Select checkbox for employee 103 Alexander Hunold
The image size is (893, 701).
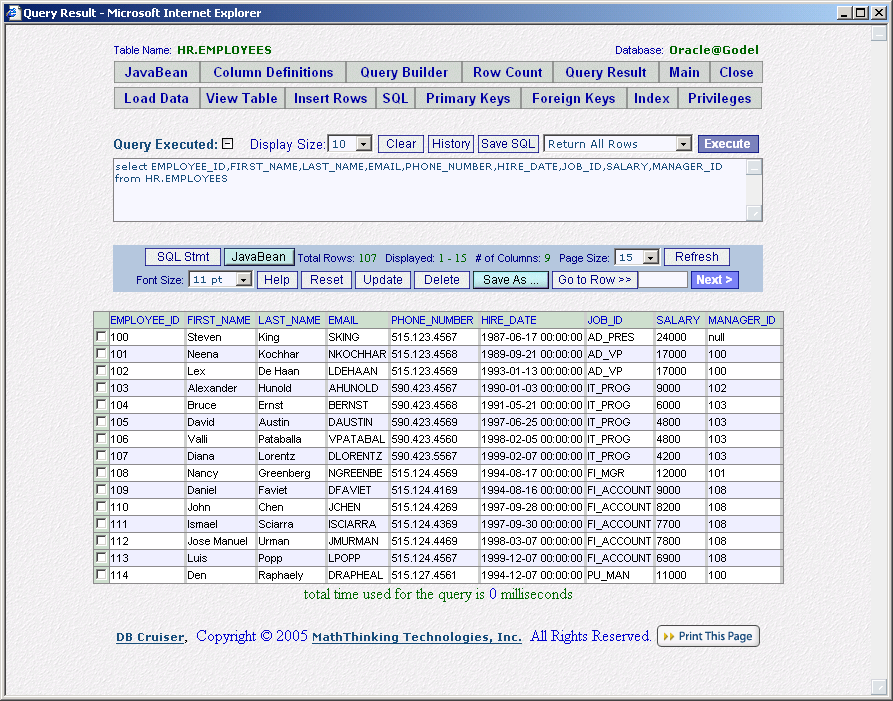(x=101, y=388)
